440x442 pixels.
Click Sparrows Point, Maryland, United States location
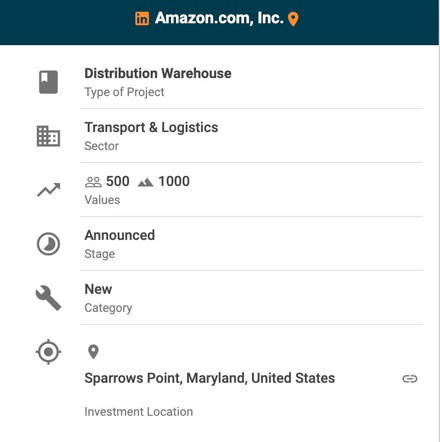pos(210,378)
